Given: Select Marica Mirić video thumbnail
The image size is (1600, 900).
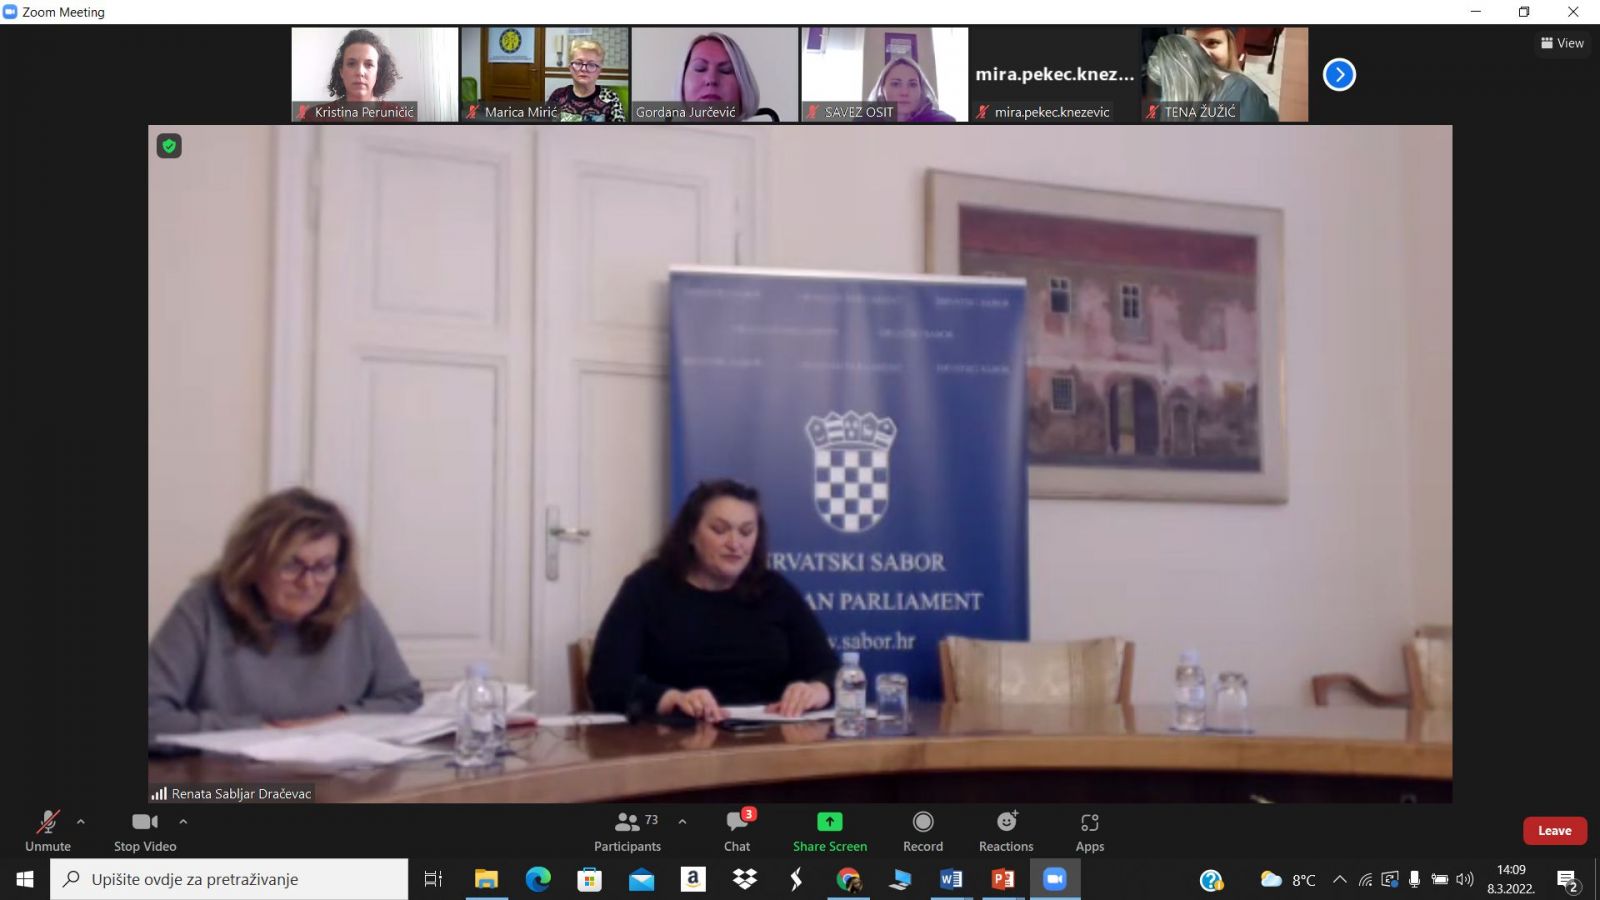Looking at the screenshot, I should point(545,74).
